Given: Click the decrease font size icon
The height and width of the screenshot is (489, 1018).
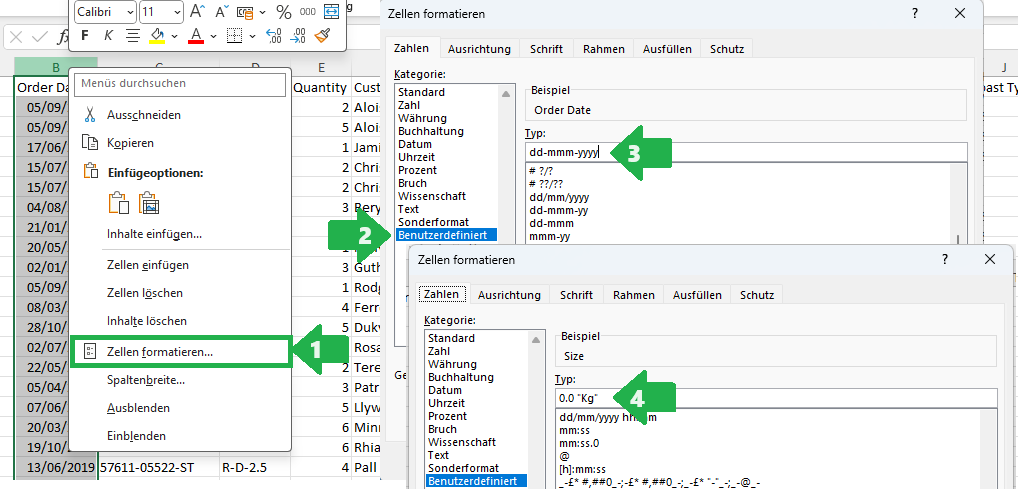Looking at the screenshot, I should coord(221,12).
